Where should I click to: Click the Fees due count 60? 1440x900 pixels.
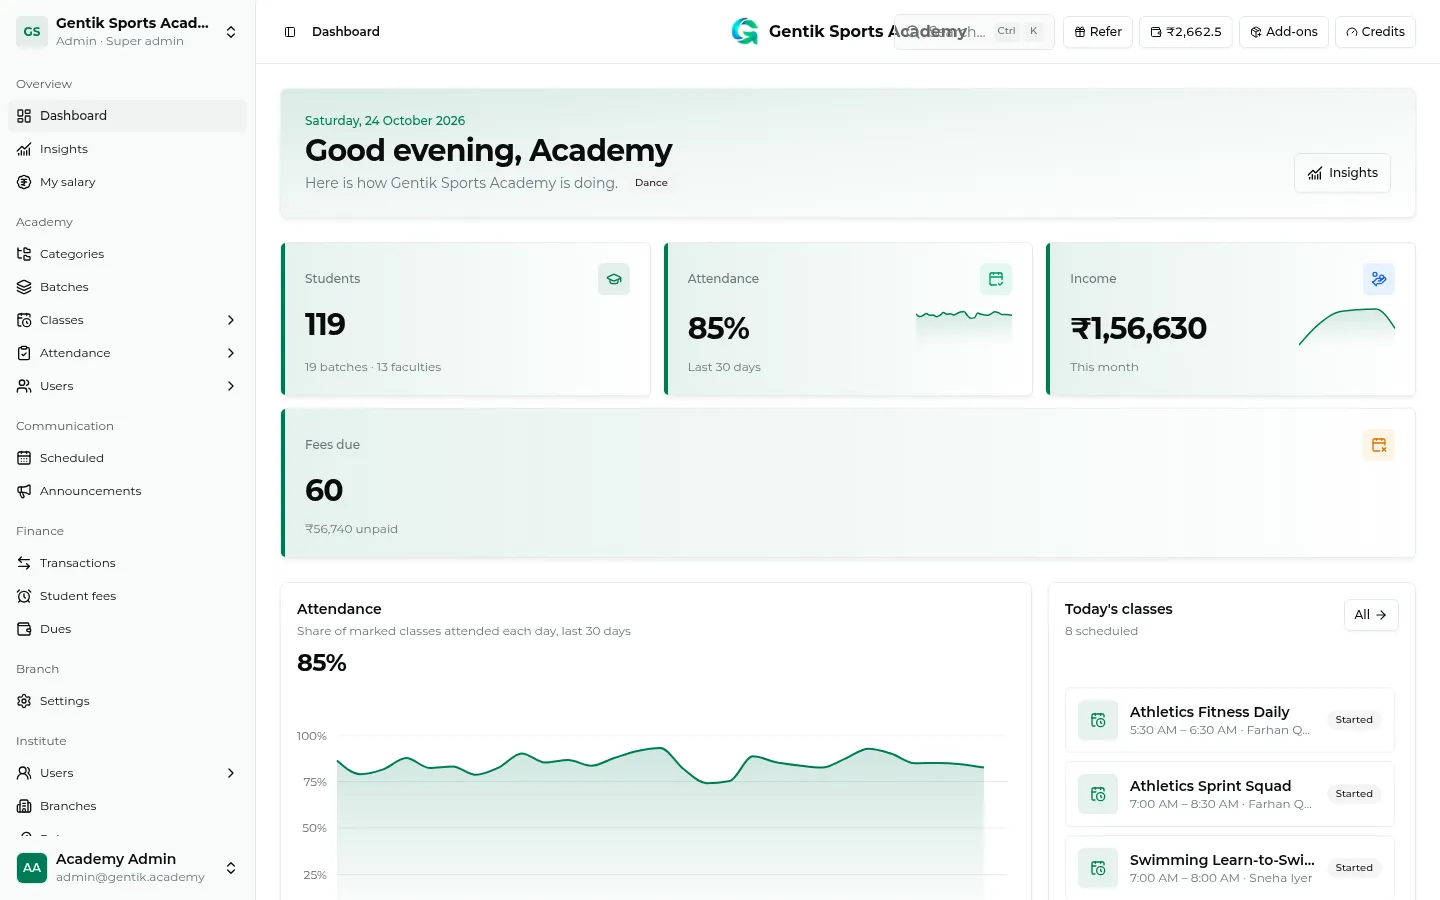coord(324,490)
